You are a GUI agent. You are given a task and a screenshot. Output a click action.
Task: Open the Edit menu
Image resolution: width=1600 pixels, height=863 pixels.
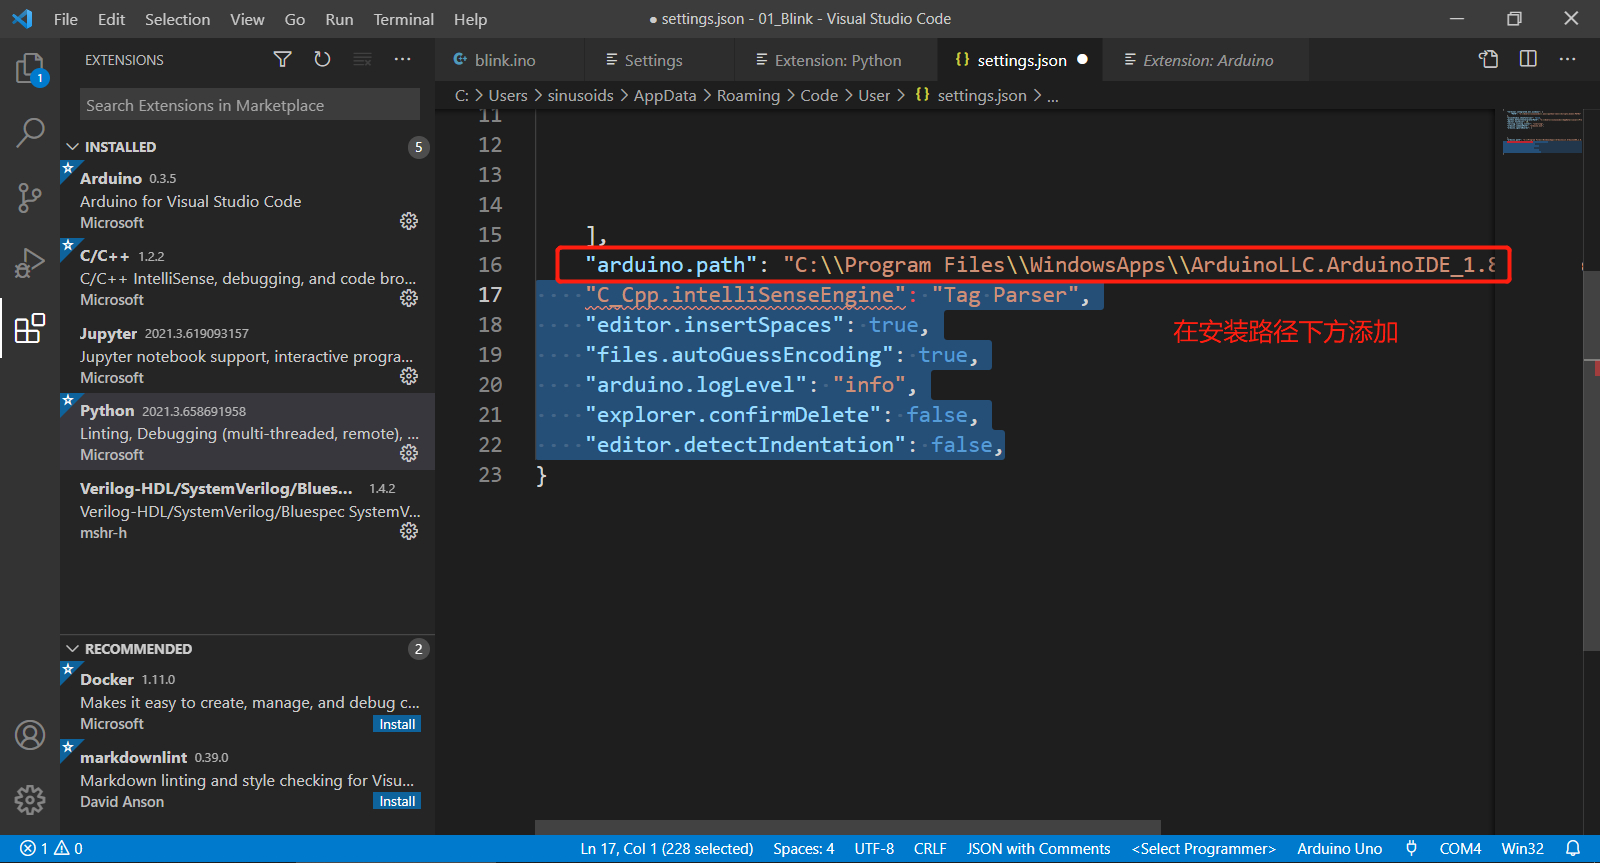click(x=112, y=19)
